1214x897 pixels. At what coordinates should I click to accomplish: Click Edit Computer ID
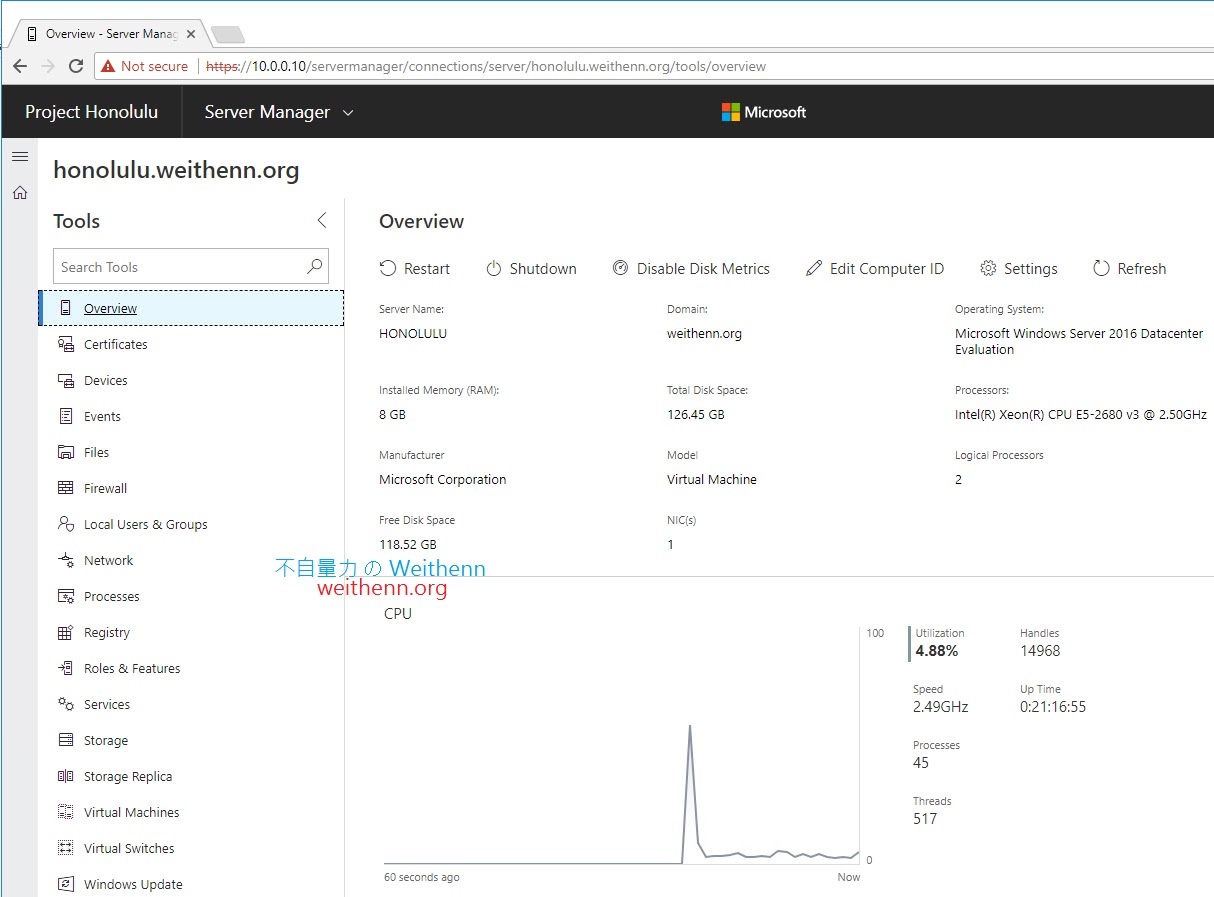875,268
